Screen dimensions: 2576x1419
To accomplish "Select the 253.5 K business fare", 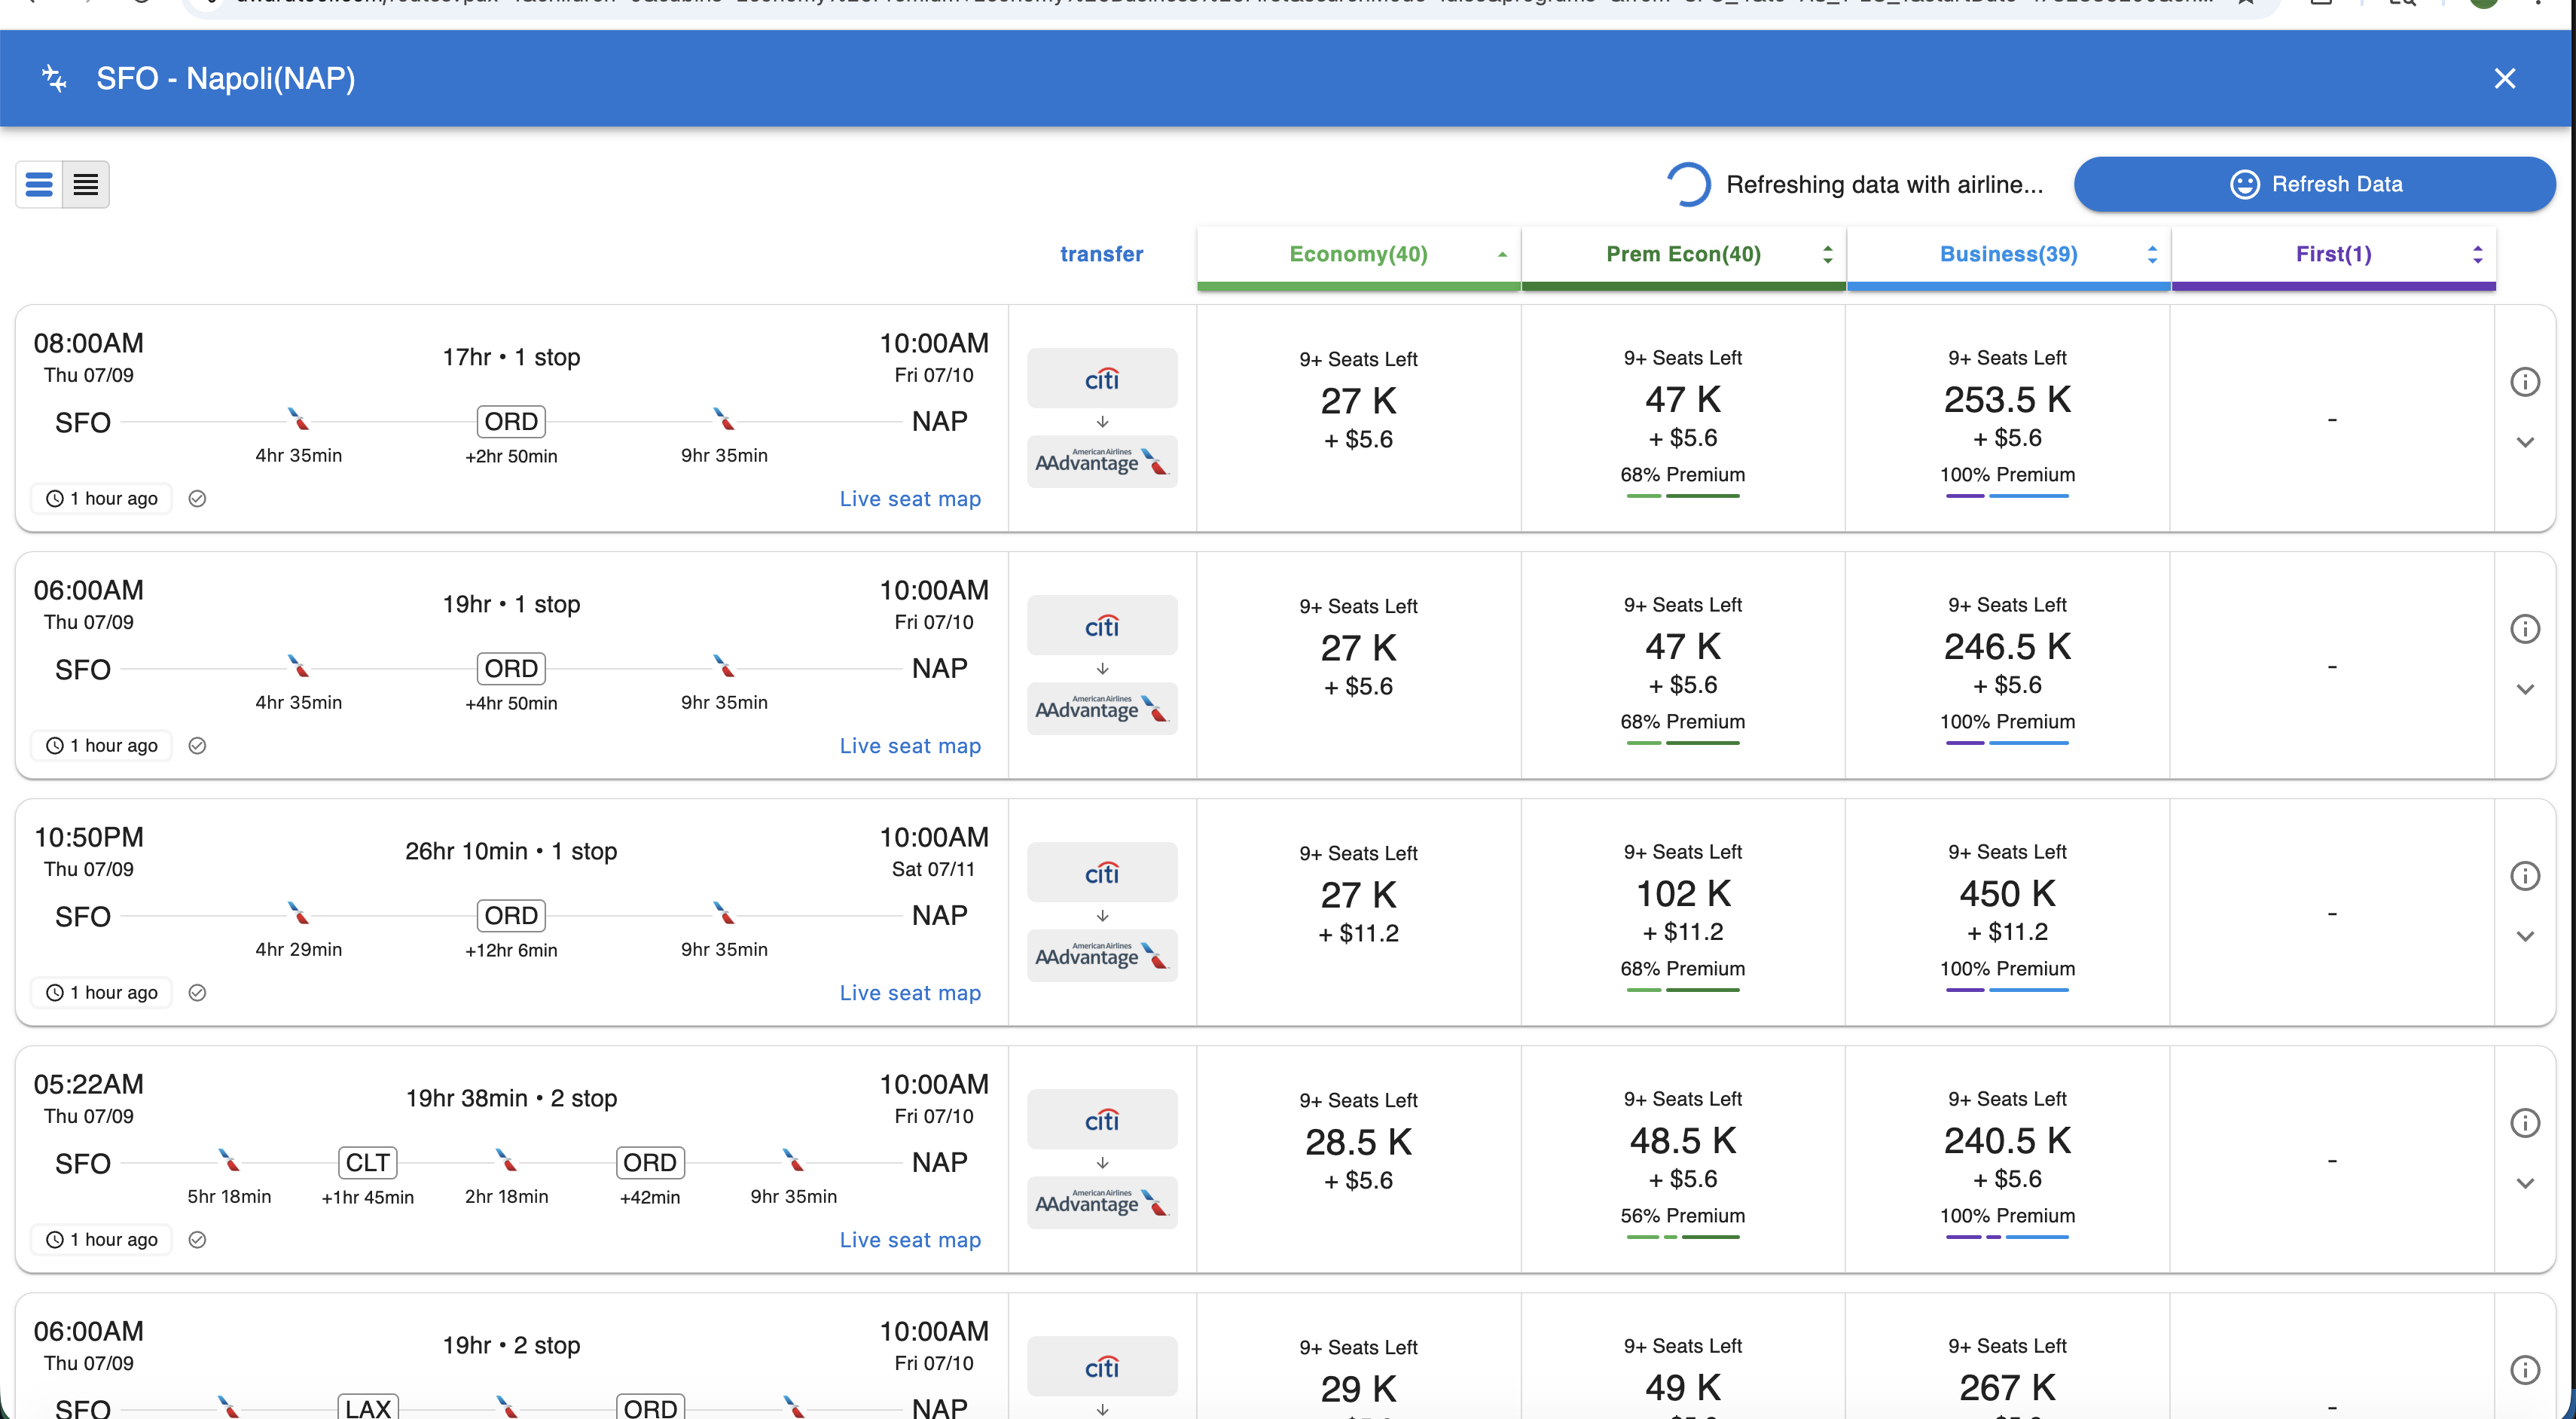I will click(2007, 399).
